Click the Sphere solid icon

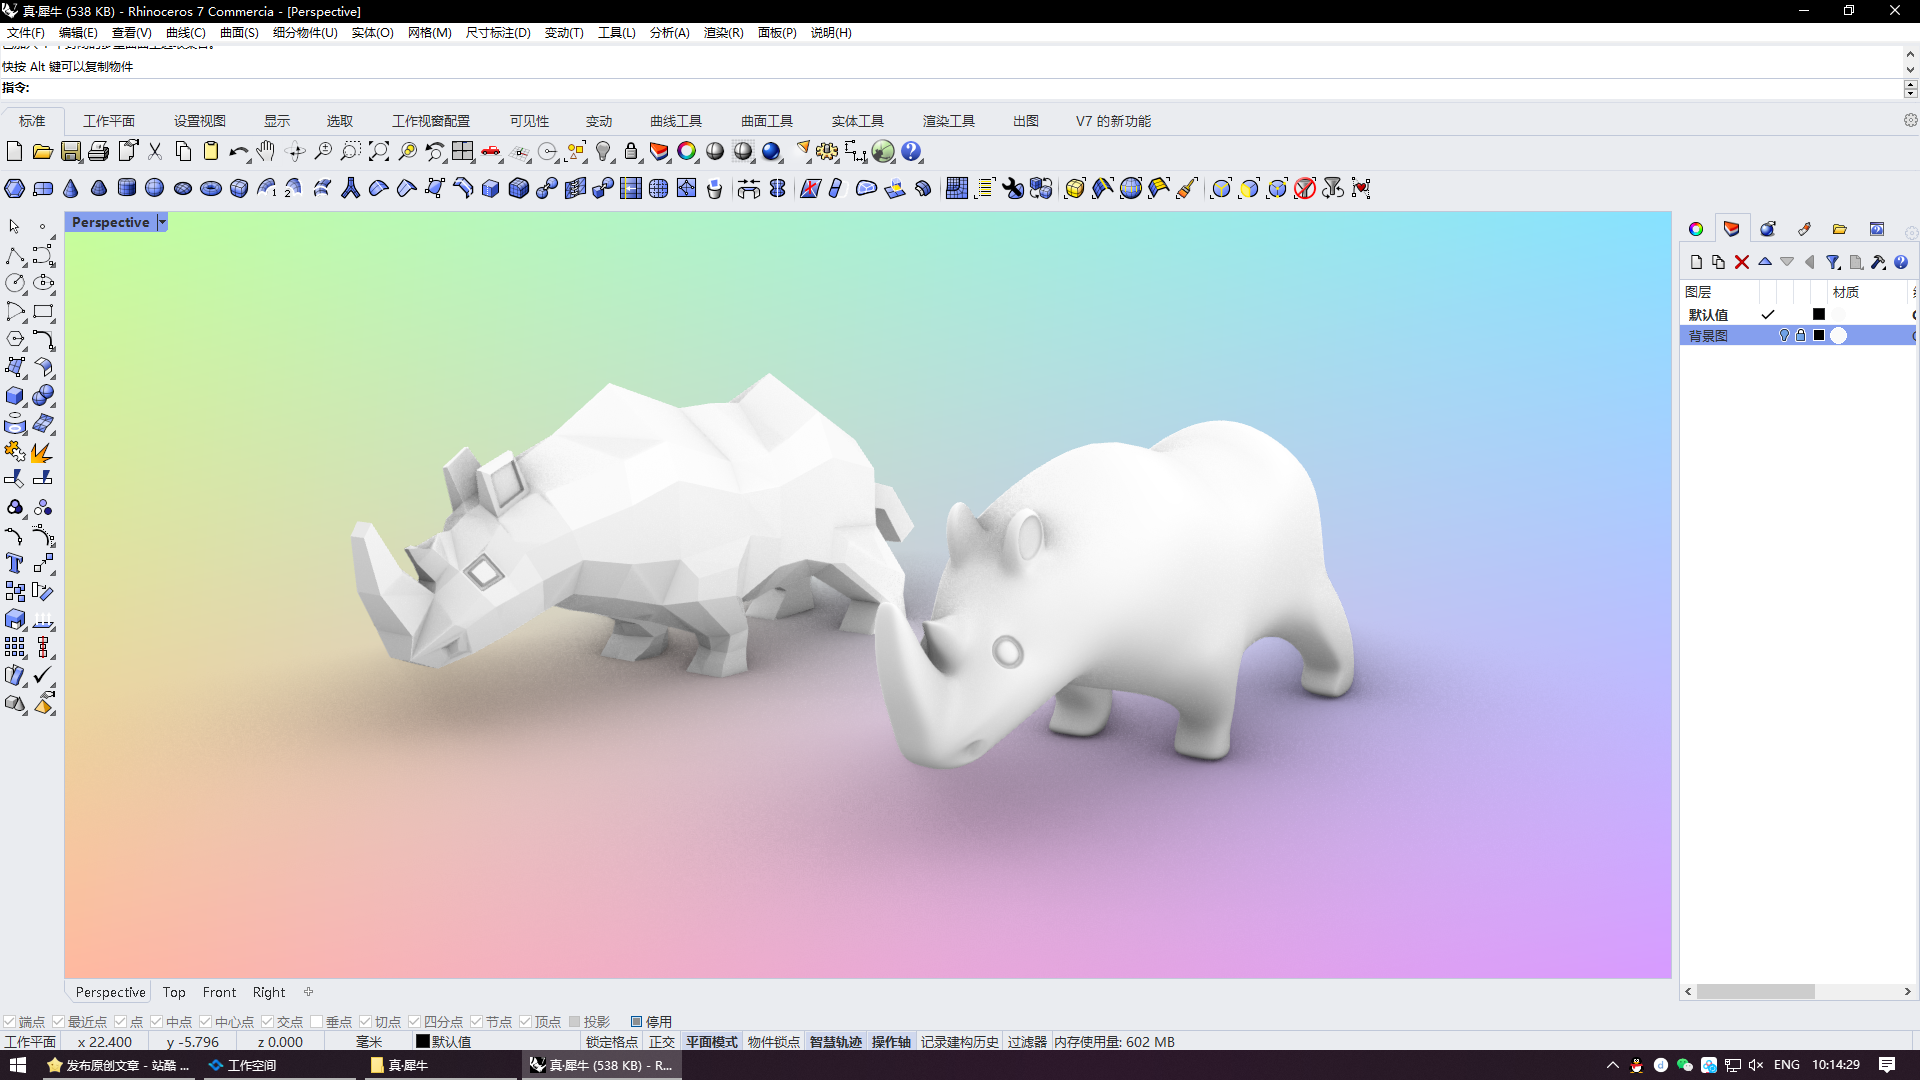[x=154, y=188]
